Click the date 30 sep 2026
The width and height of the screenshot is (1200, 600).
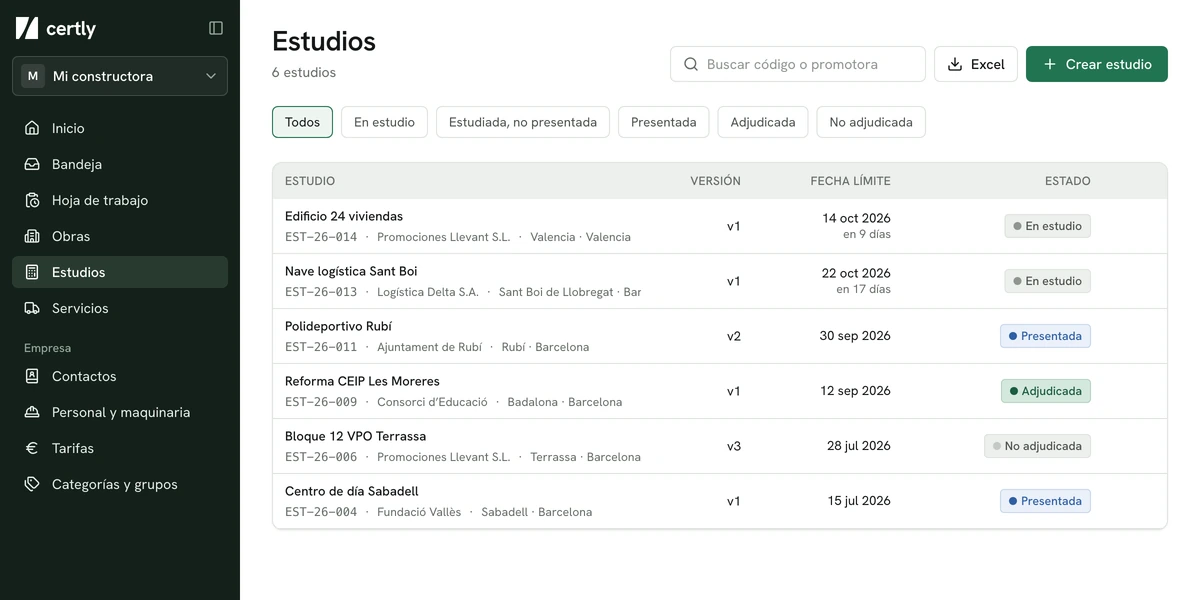[855, 336]
